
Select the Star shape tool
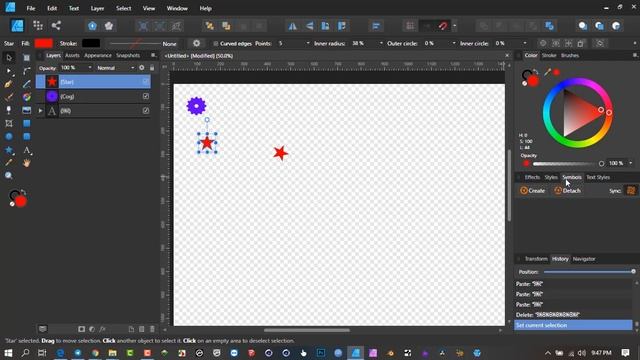point(9,150)
